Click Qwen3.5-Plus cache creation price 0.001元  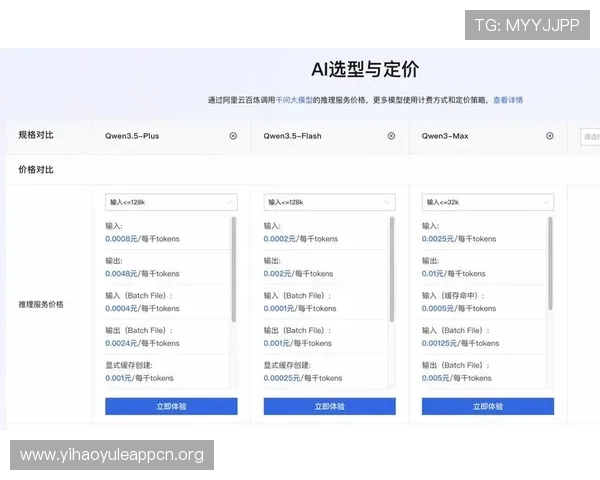tap(118, 378)
